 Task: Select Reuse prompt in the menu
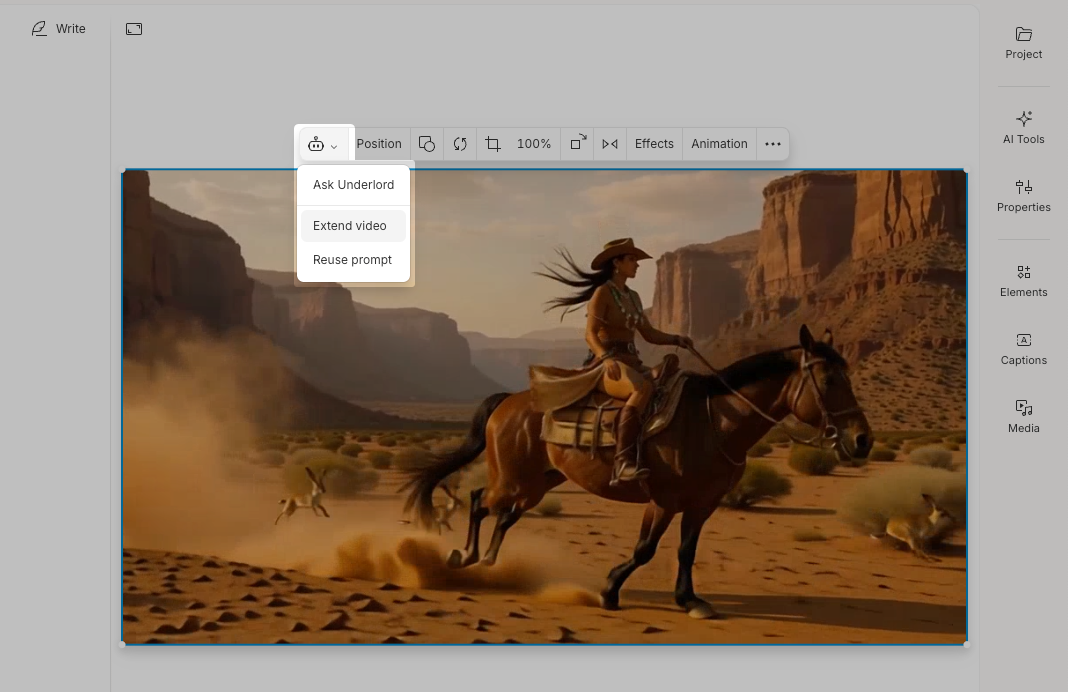352,259
